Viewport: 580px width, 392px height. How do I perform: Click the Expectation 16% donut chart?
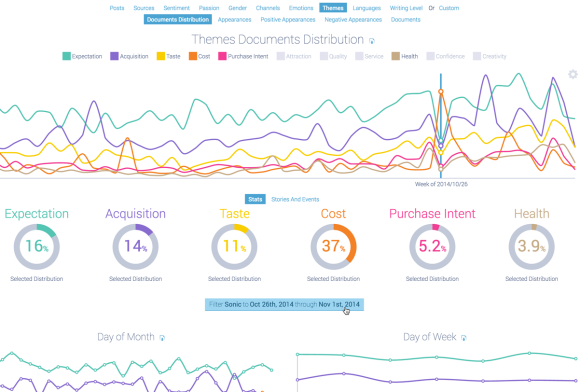(37, 247)
